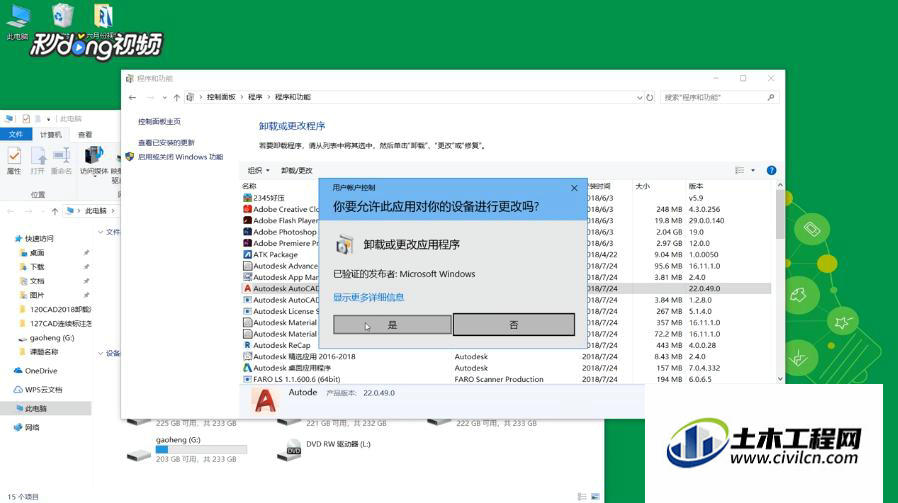
Task: Select the Adobe Flash Player row
Action: [x=507, y=221]
